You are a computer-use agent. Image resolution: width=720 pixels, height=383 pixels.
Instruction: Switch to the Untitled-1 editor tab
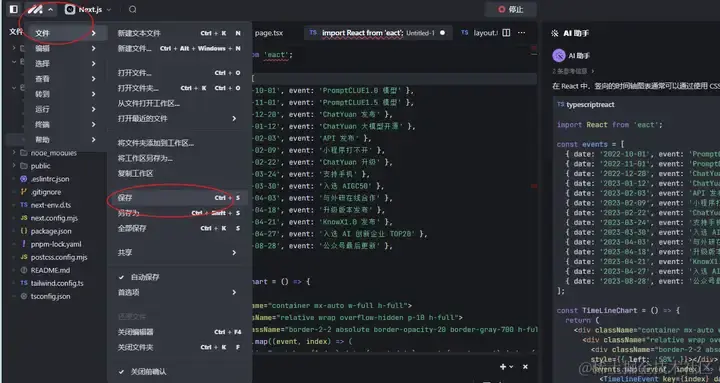[377, 33]
